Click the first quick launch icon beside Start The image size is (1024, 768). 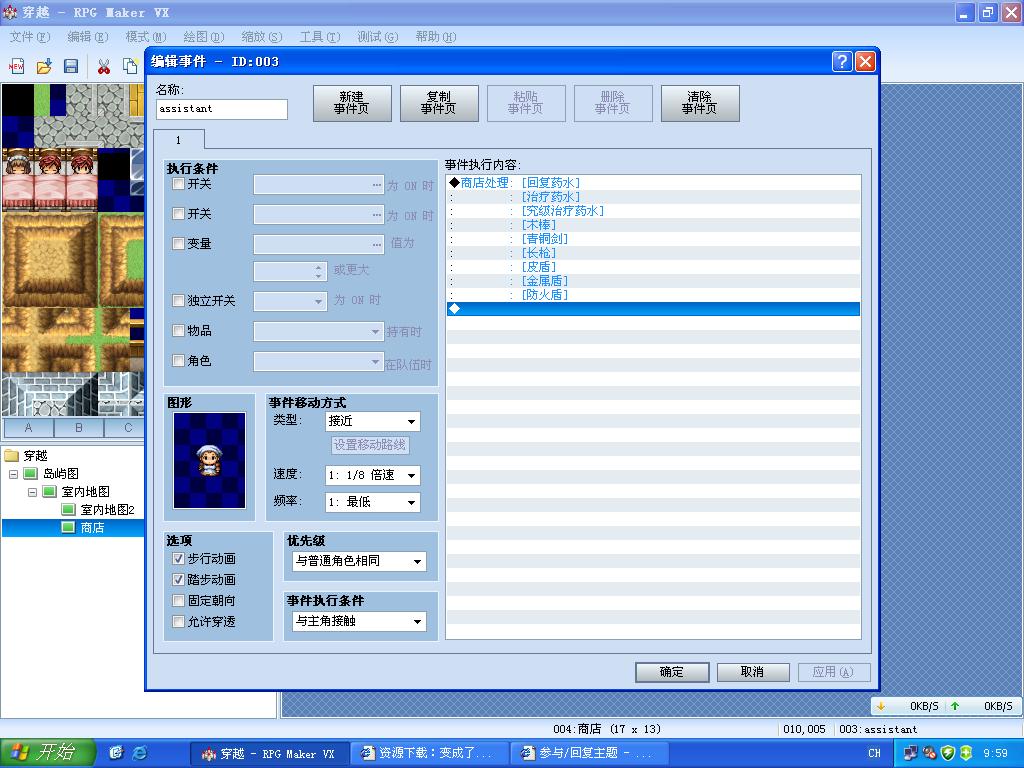point(116,753)
